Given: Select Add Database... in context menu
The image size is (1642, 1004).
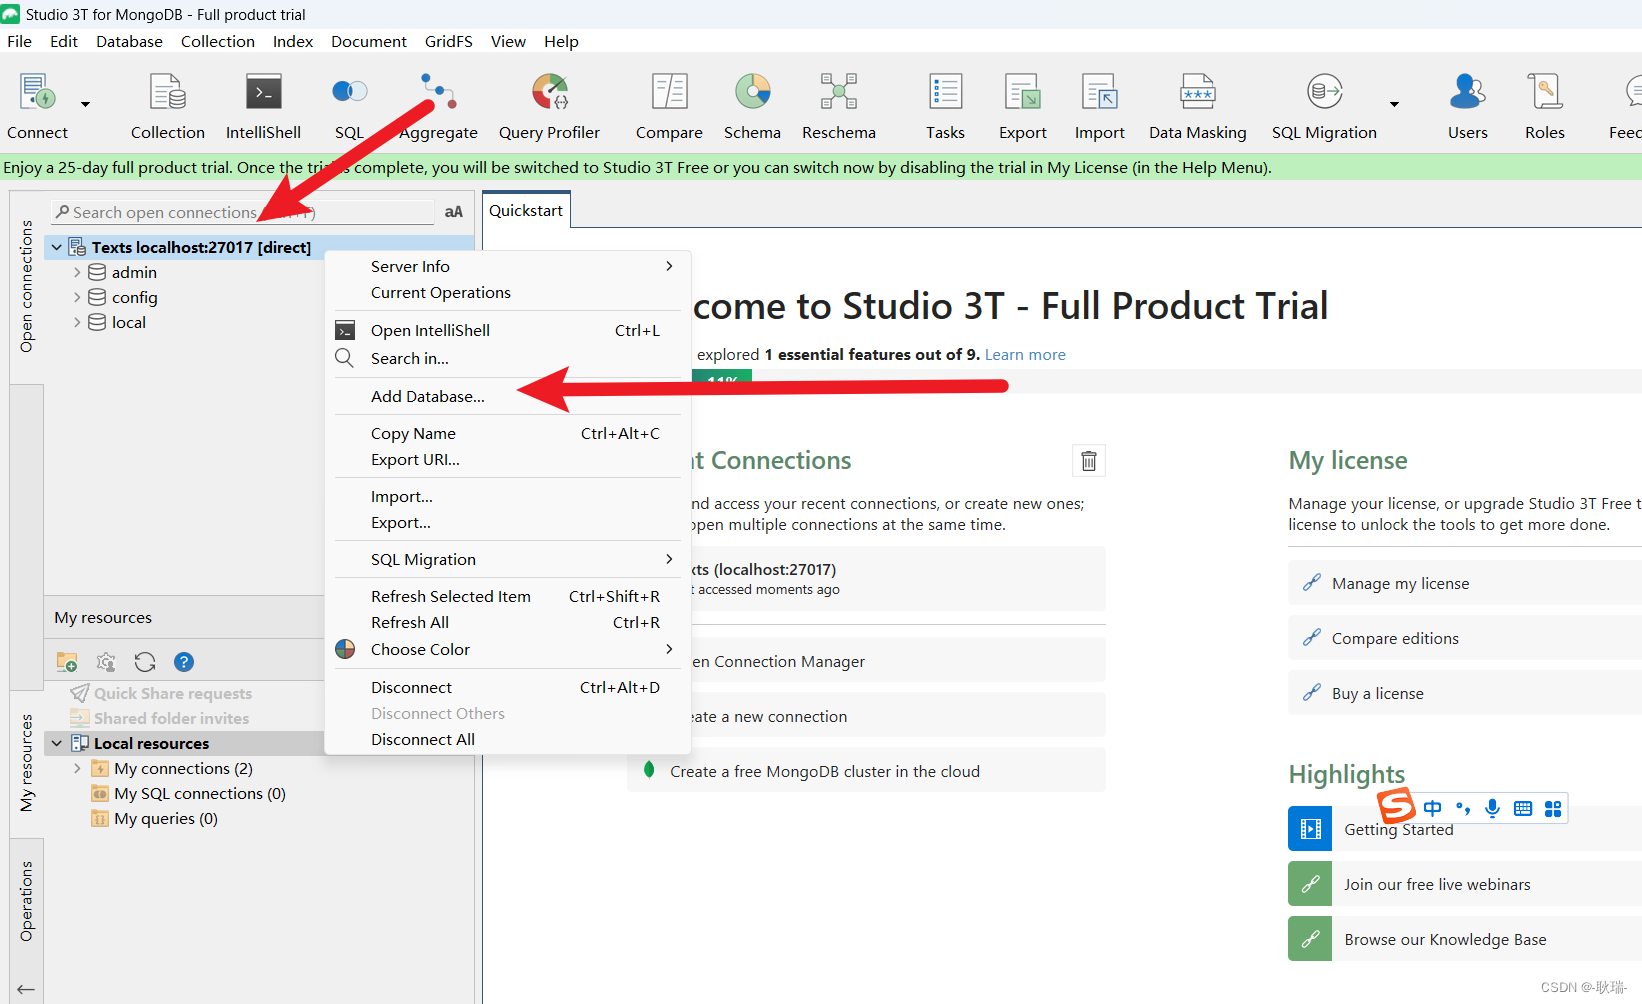Looking at the screenshot, I should 508,396.
